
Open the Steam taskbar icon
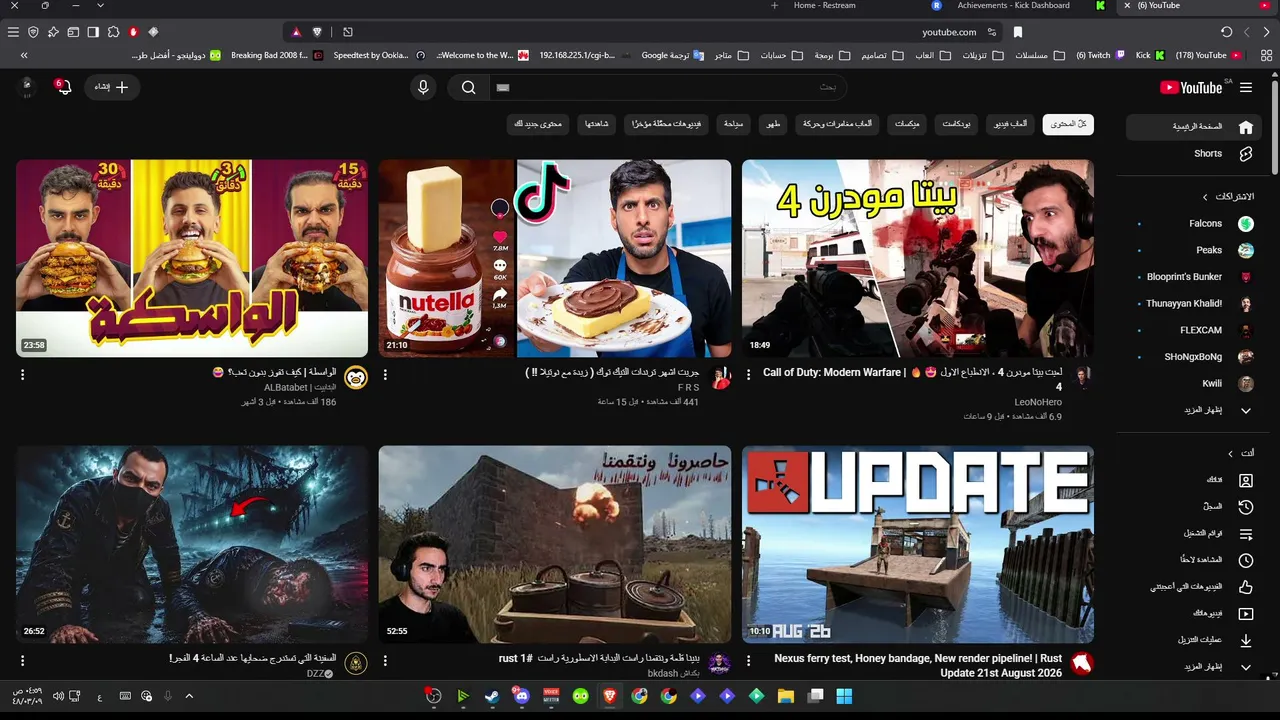point(492,696)
